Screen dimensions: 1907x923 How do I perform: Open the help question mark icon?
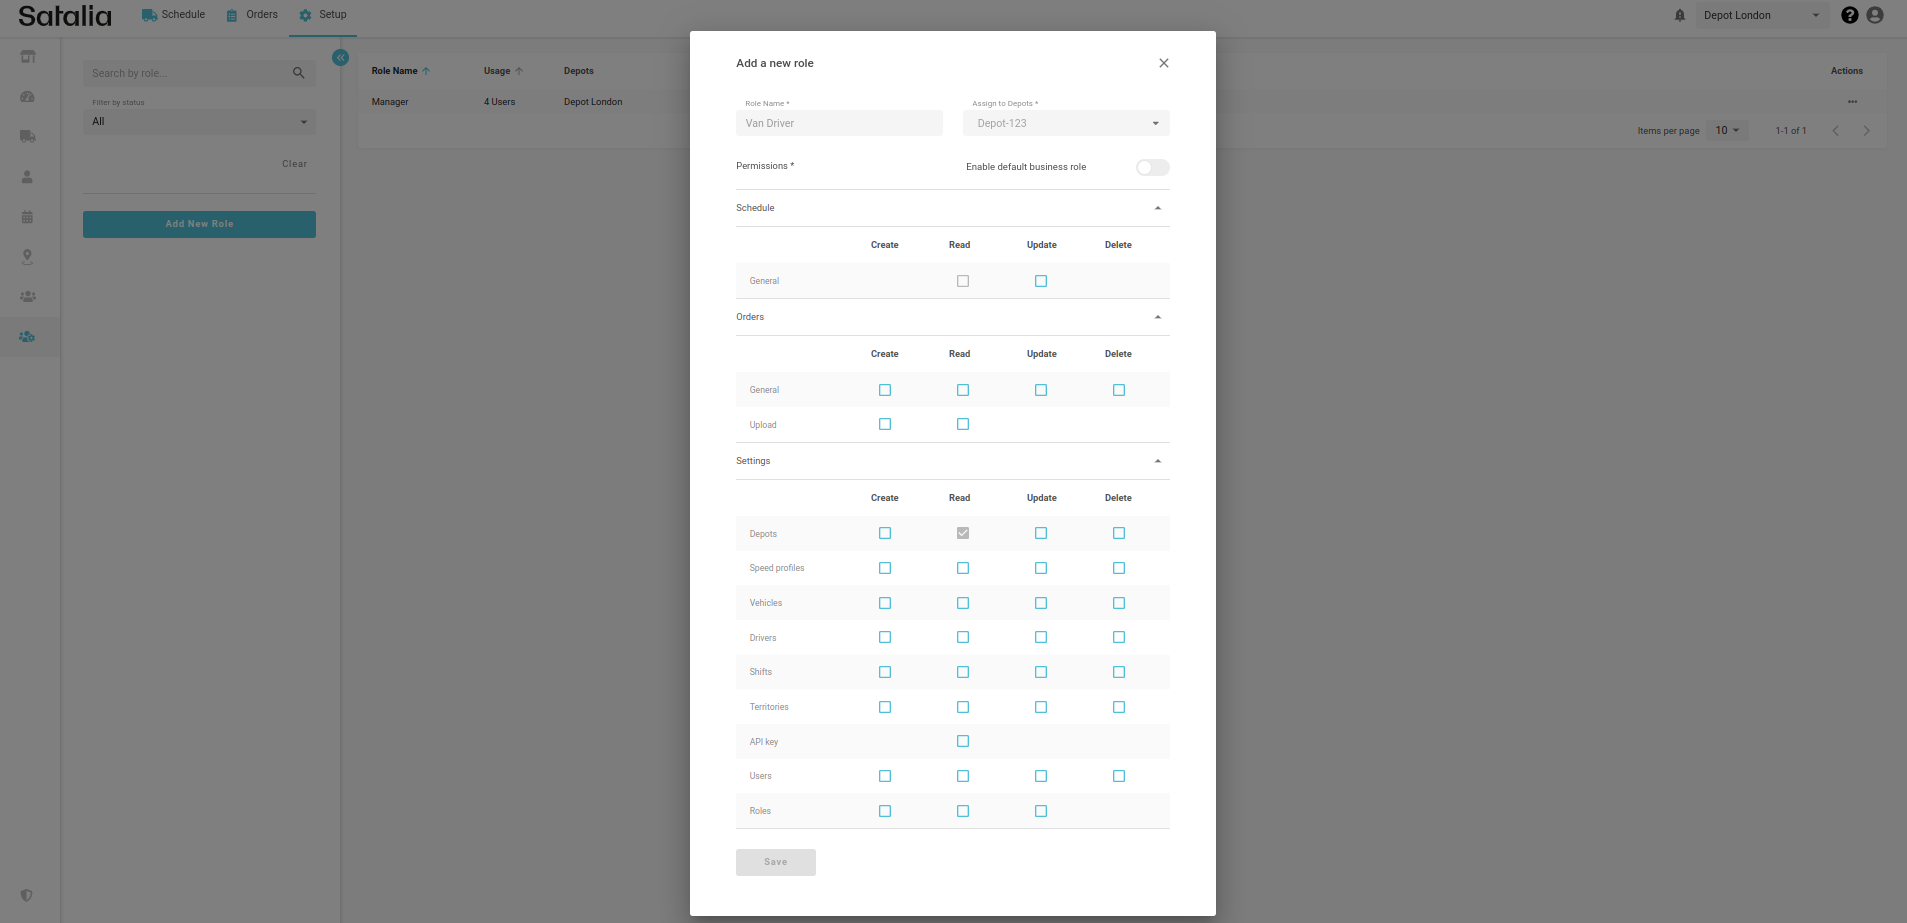click(x=1849, y=15)
